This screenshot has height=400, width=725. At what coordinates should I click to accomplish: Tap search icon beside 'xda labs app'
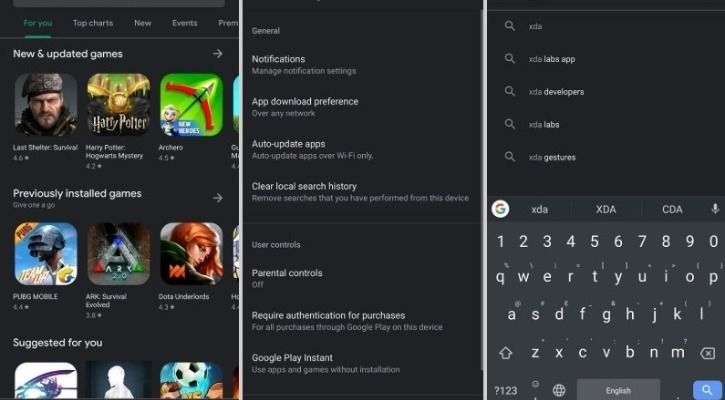tap(510, 59)
